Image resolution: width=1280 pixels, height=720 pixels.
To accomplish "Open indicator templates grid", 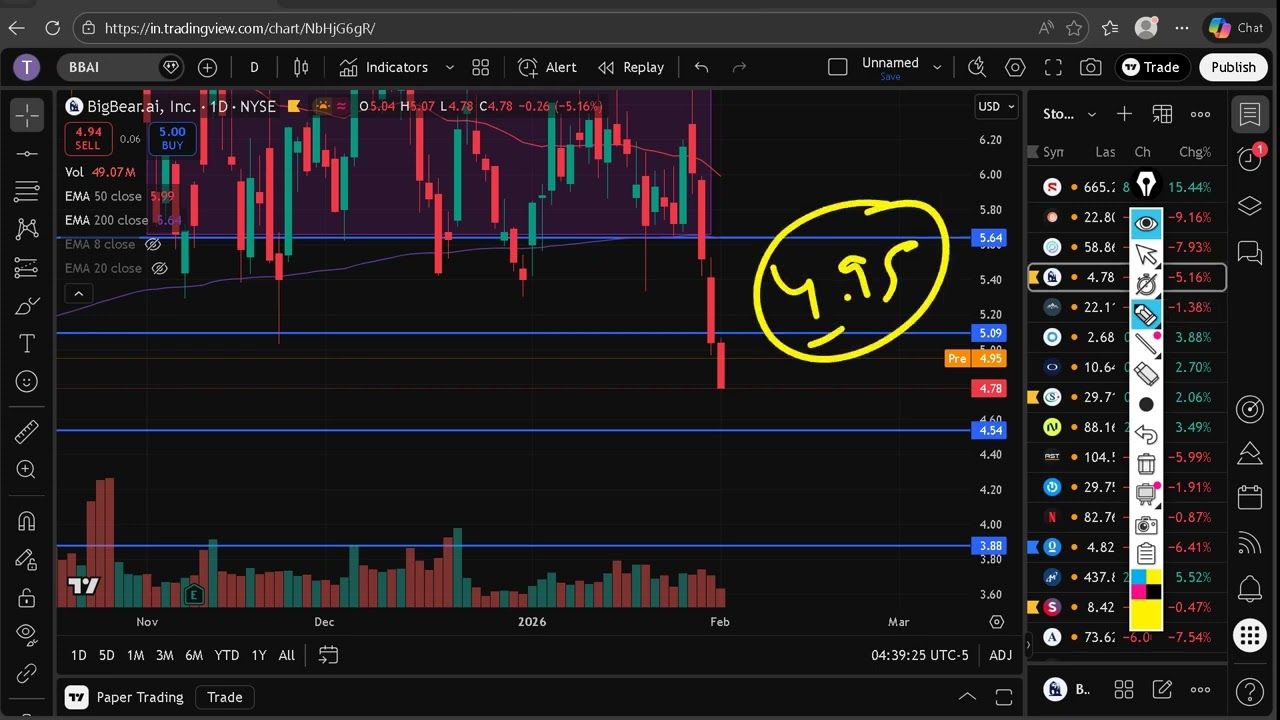I will [481, 67].
